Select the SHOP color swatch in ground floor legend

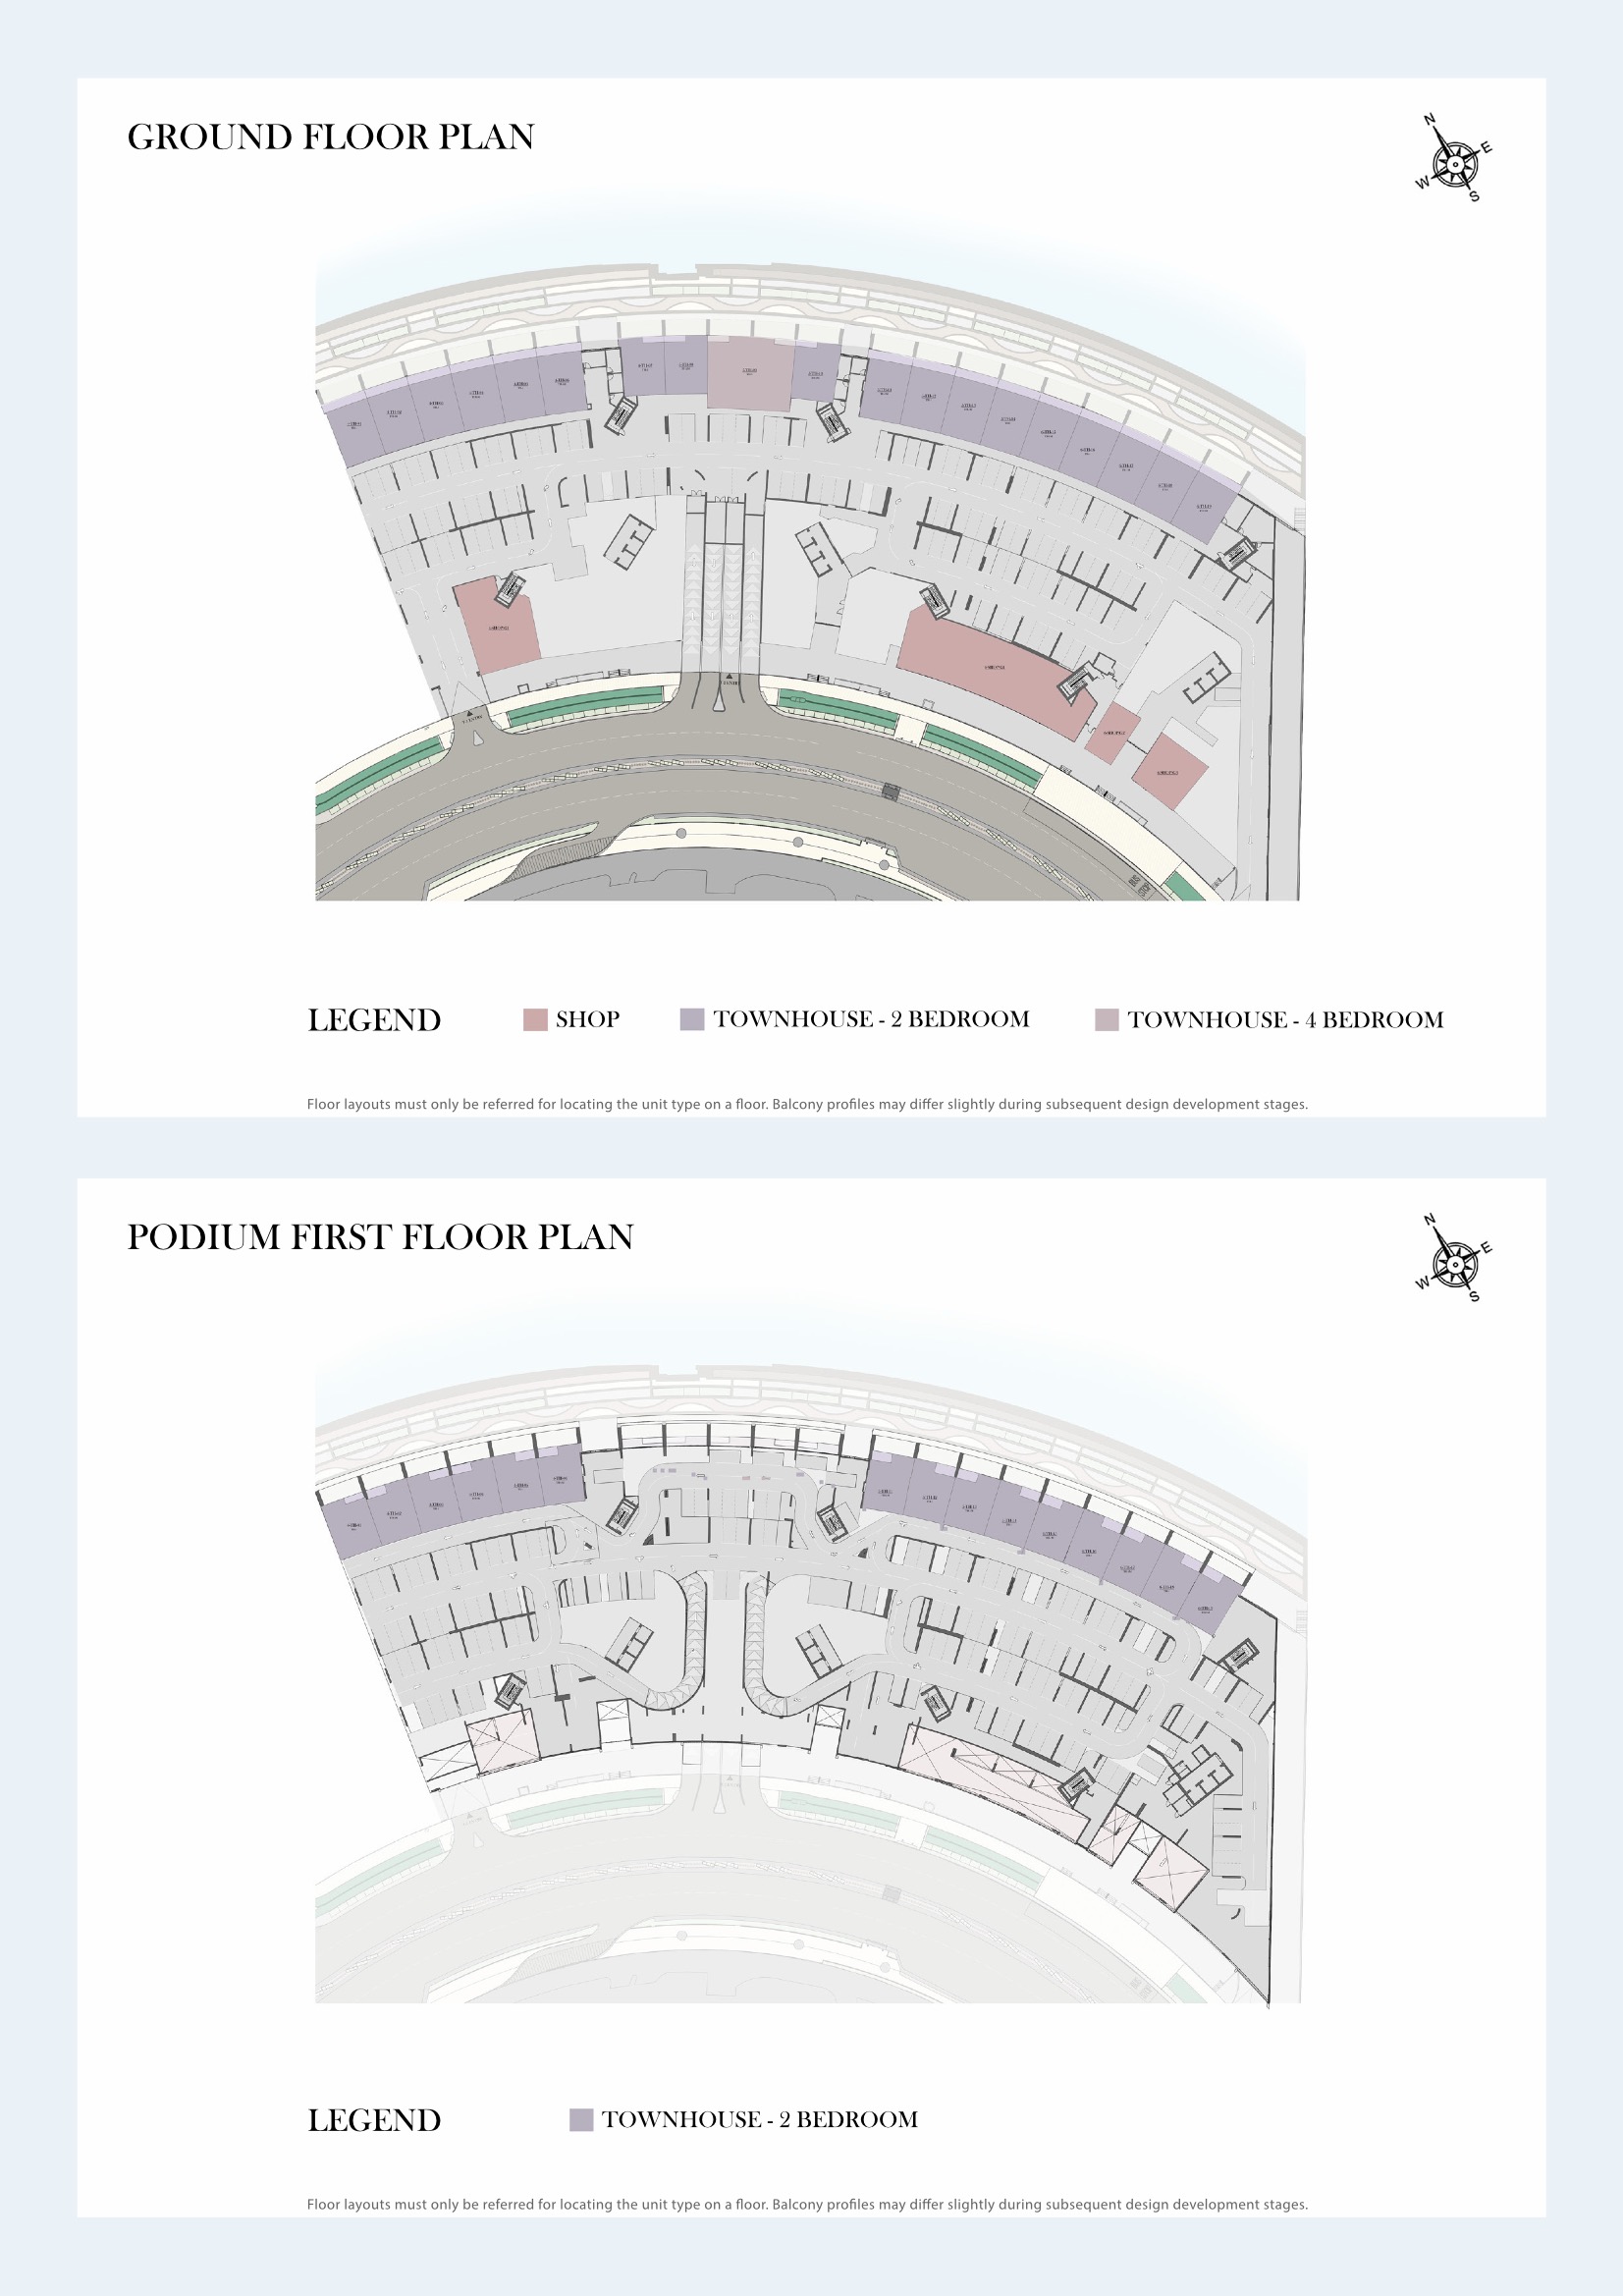535,1019
